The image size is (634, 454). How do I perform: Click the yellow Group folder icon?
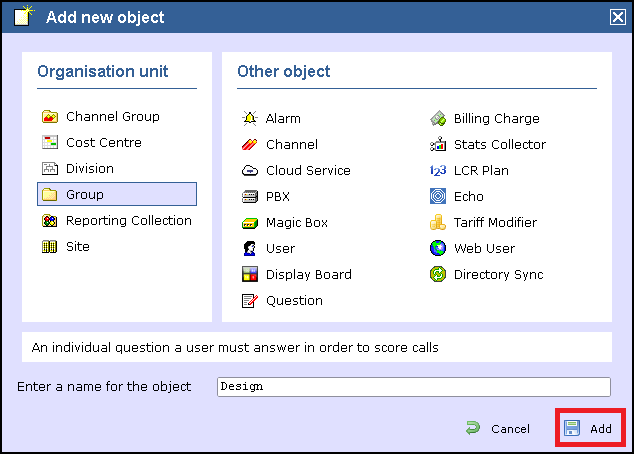pyautogui.click(x=50, y=194)
